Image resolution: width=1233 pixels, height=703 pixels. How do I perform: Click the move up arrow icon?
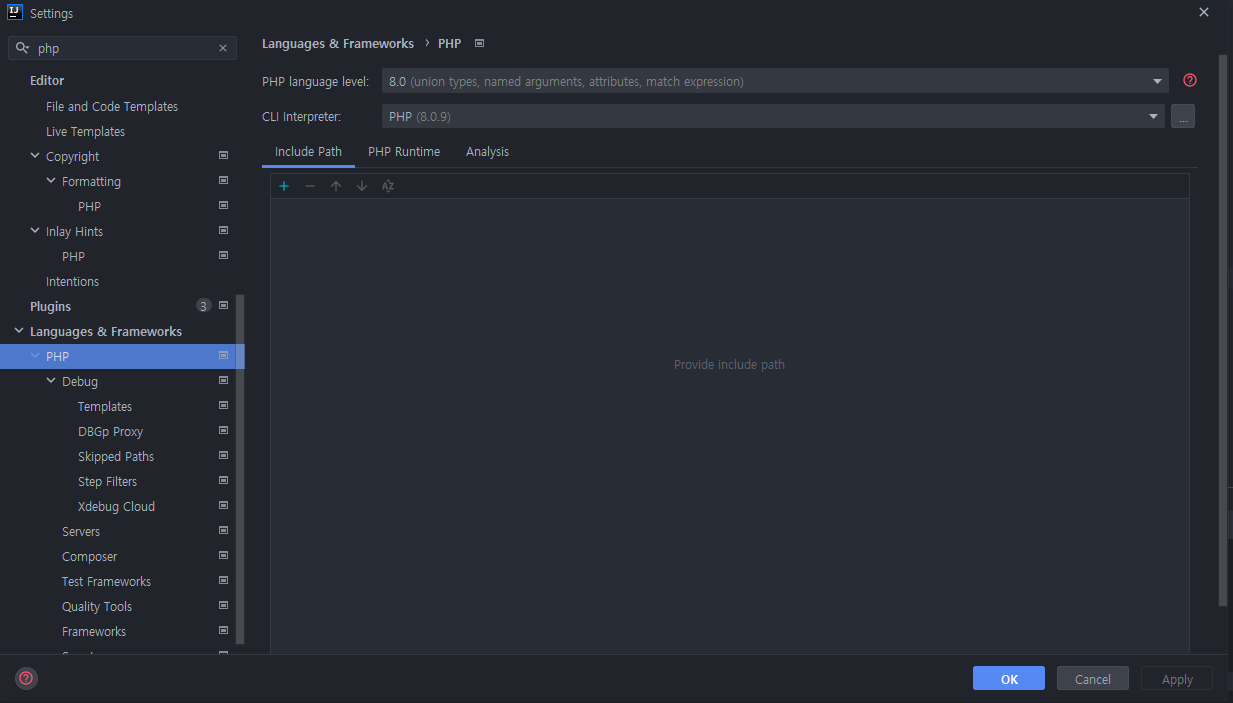(336, 186)
